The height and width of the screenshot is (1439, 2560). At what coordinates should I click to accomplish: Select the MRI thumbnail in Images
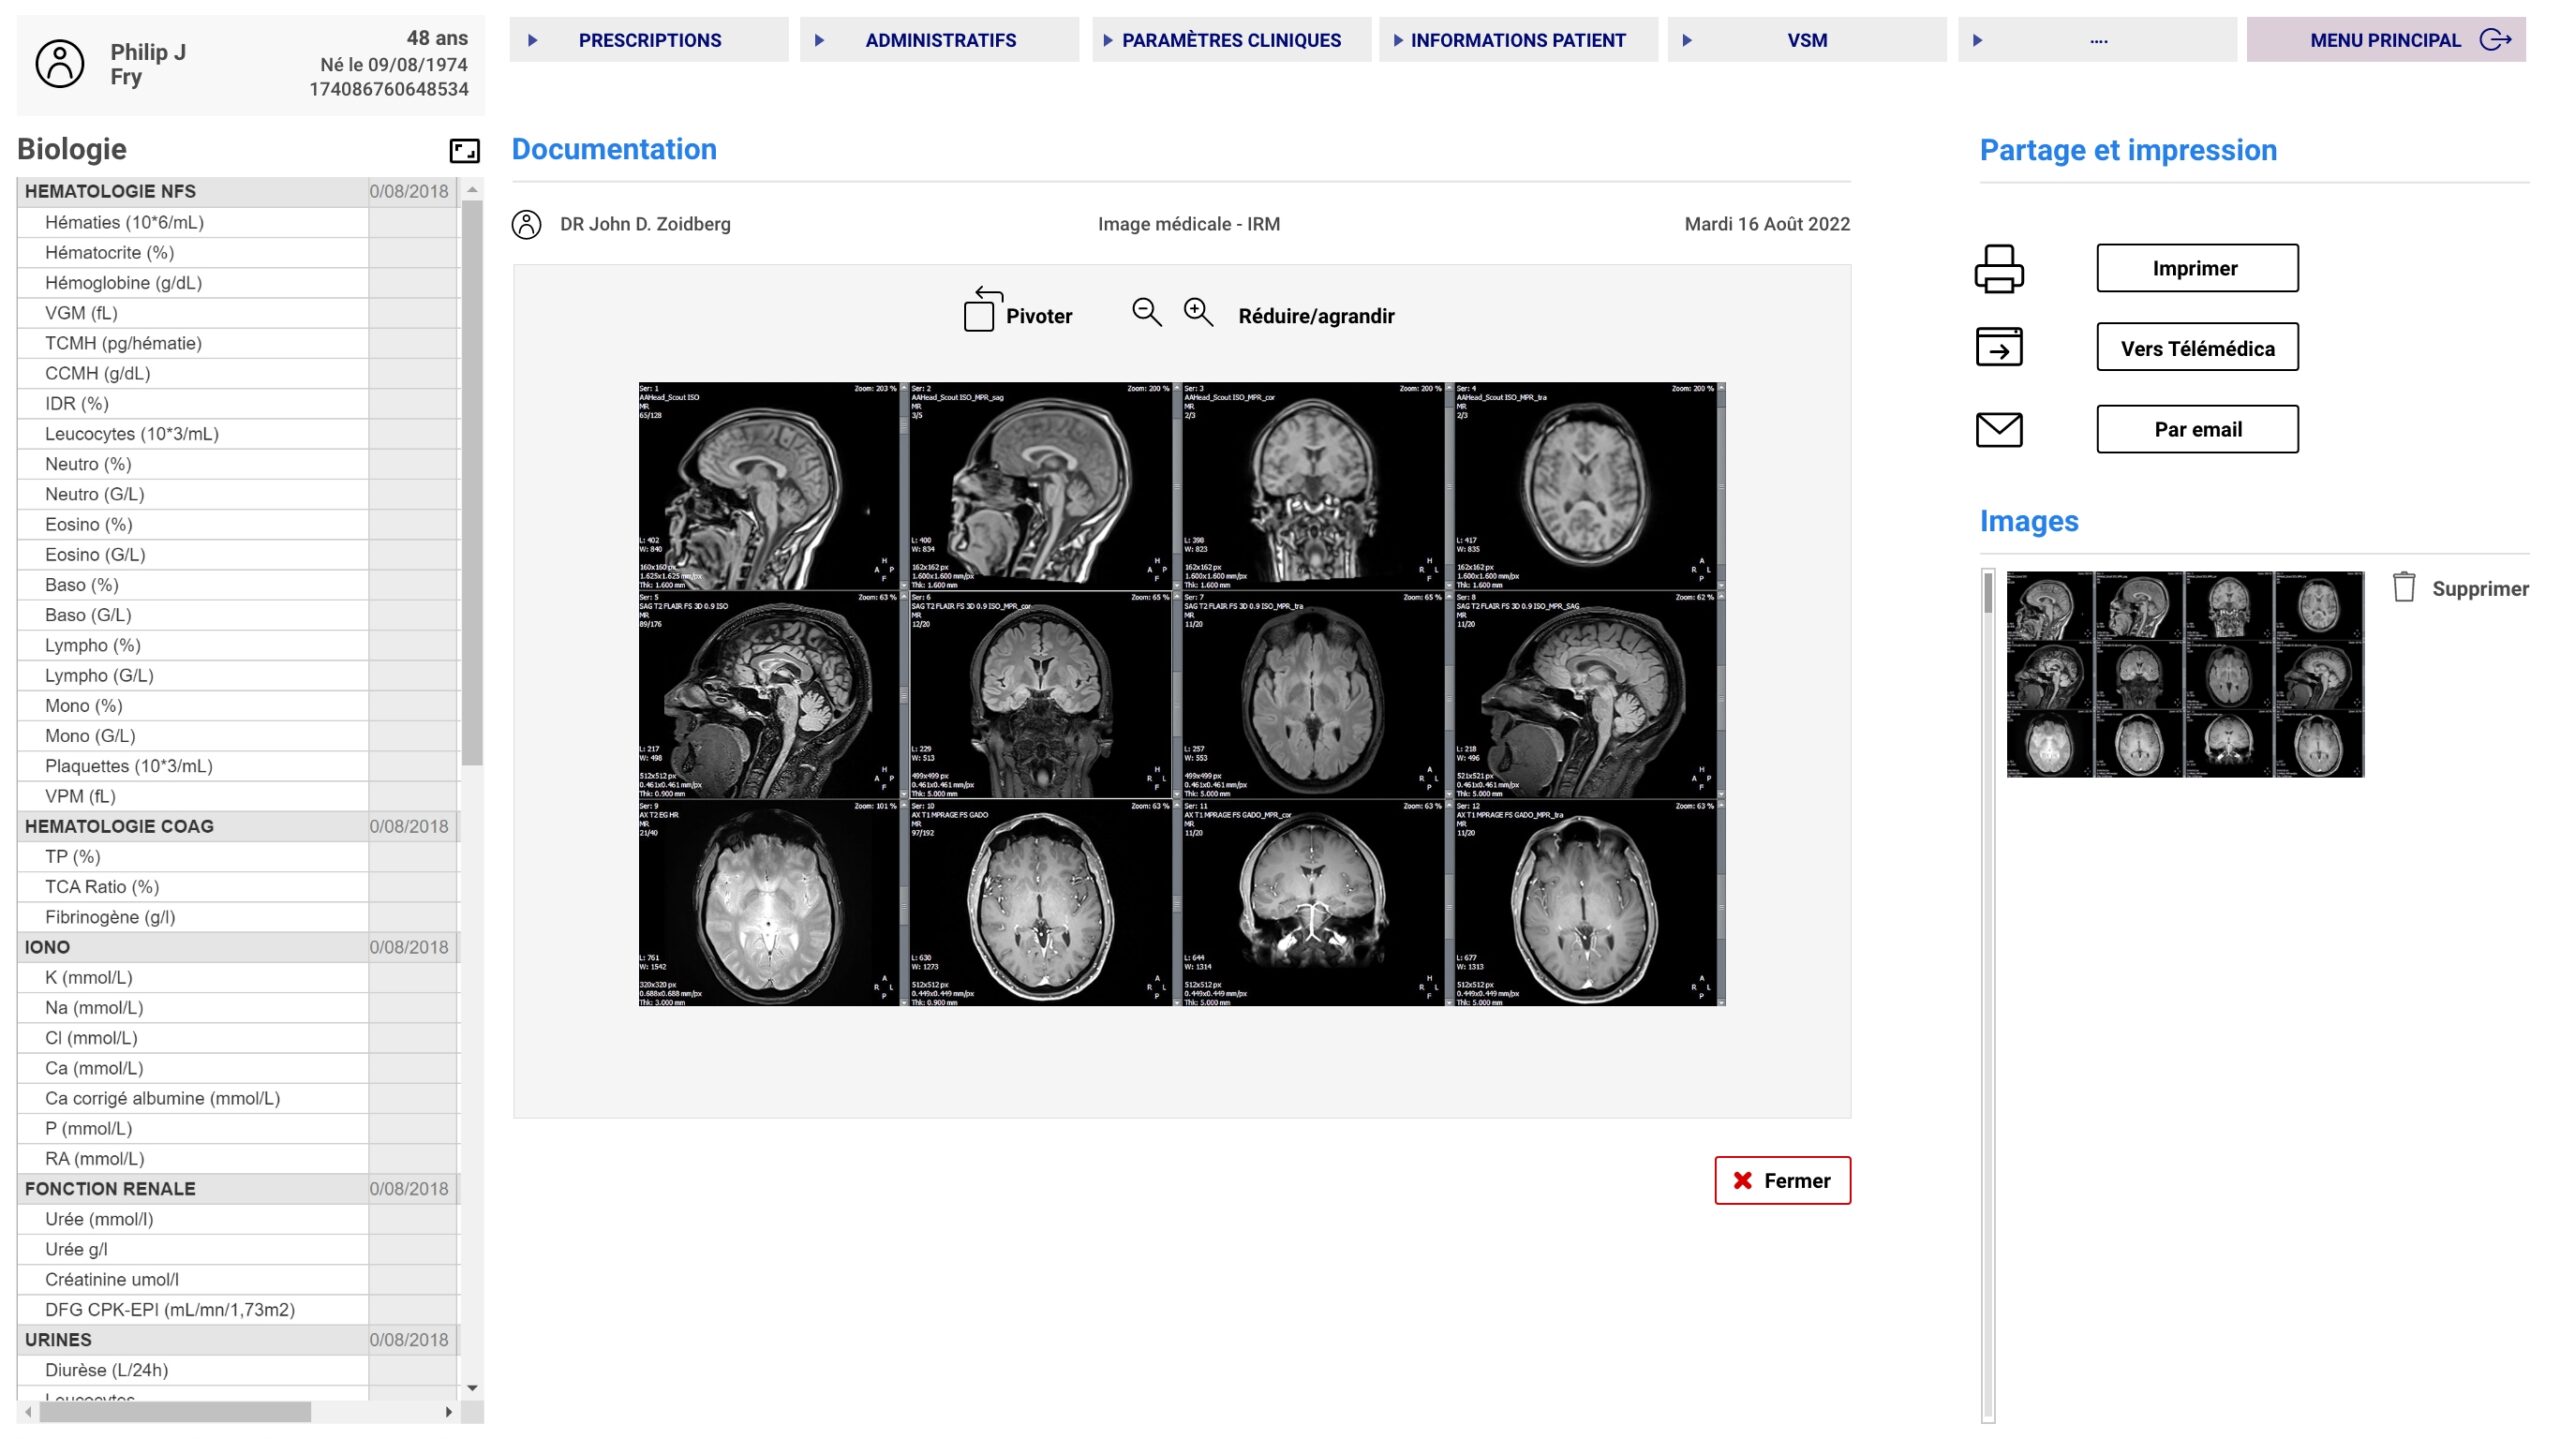click(x=2184, y=674)
